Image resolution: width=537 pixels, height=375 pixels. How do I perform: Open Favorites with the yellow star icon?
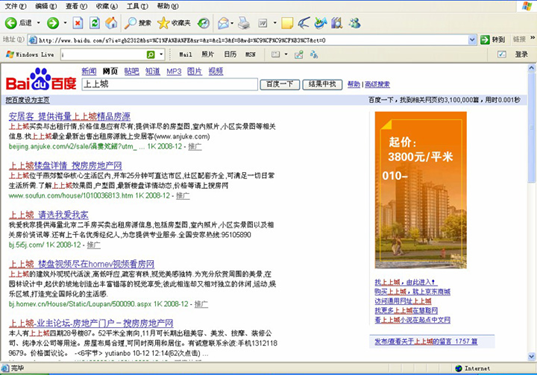pyautogui.click(x=163, y=23)
